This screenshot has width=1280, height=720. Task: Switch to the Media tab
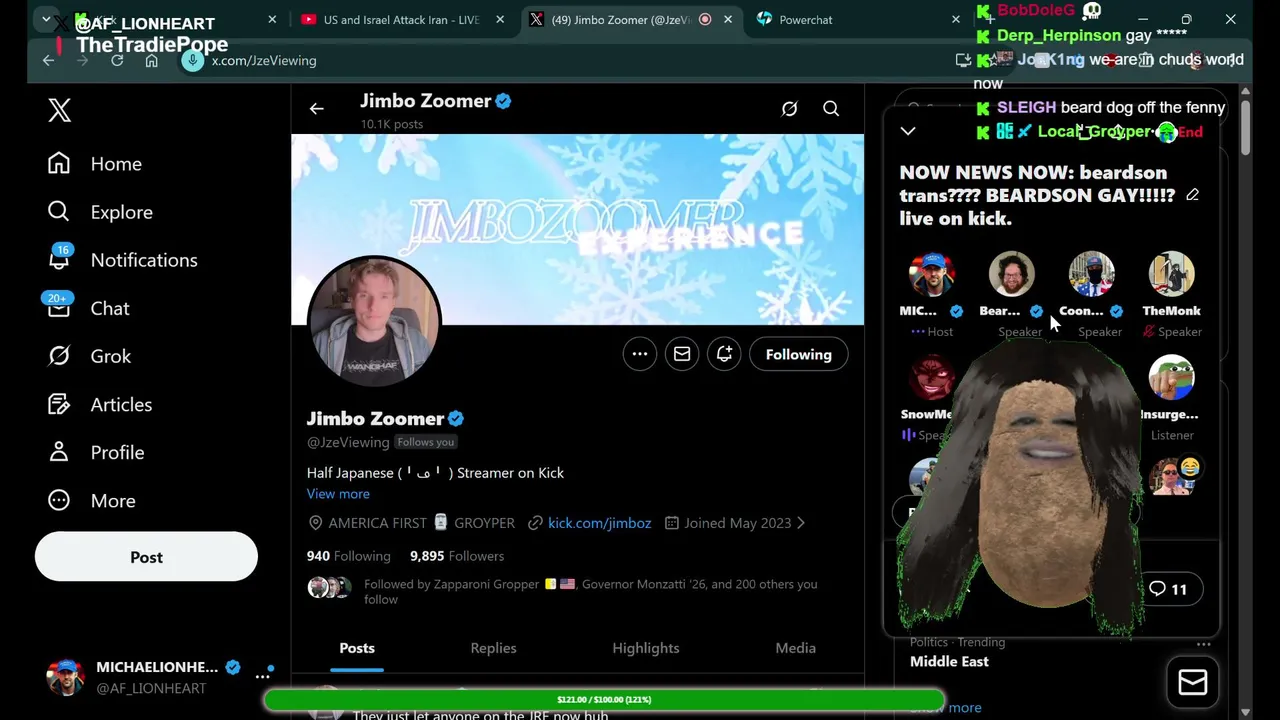[795, 648]
